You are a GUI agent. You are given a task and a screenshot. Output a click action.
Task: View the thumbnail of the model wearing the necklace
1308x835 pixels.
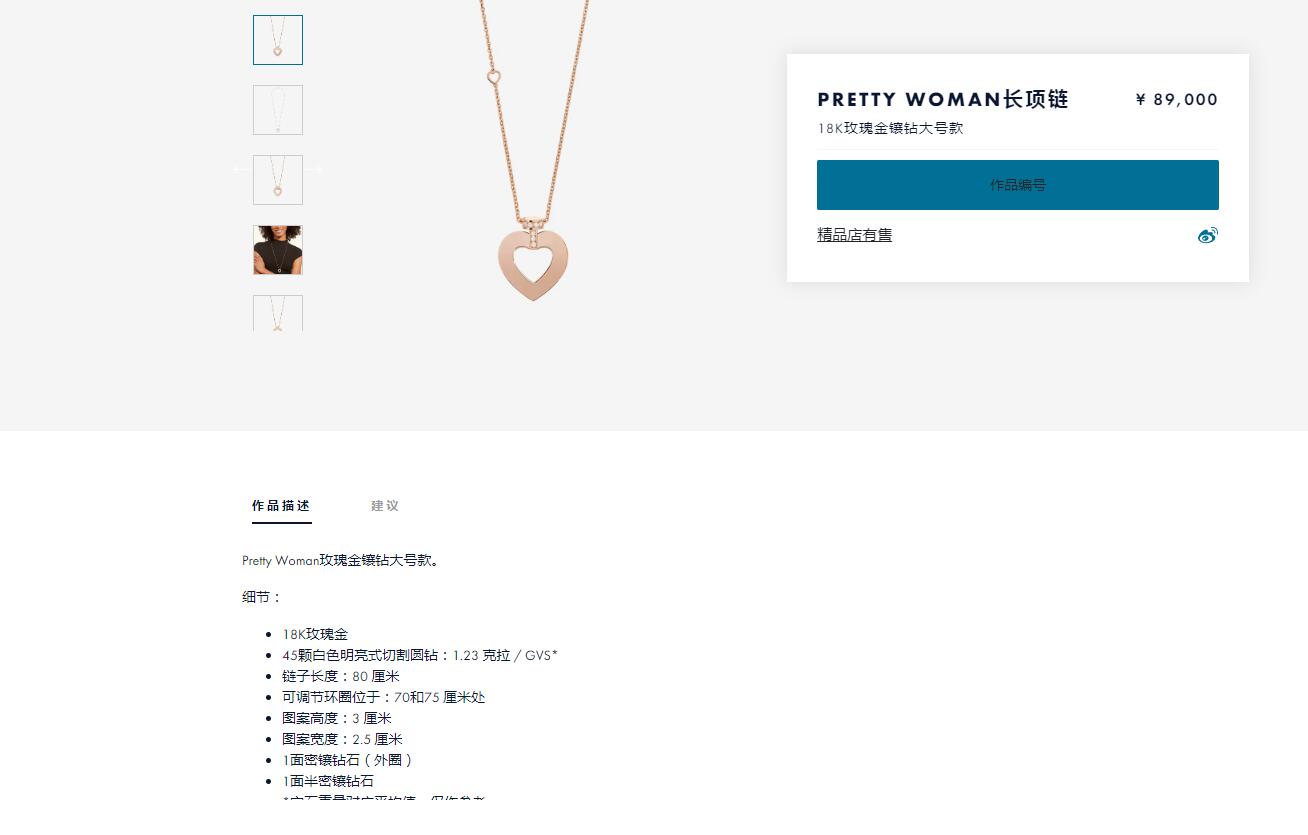point(278,250)
